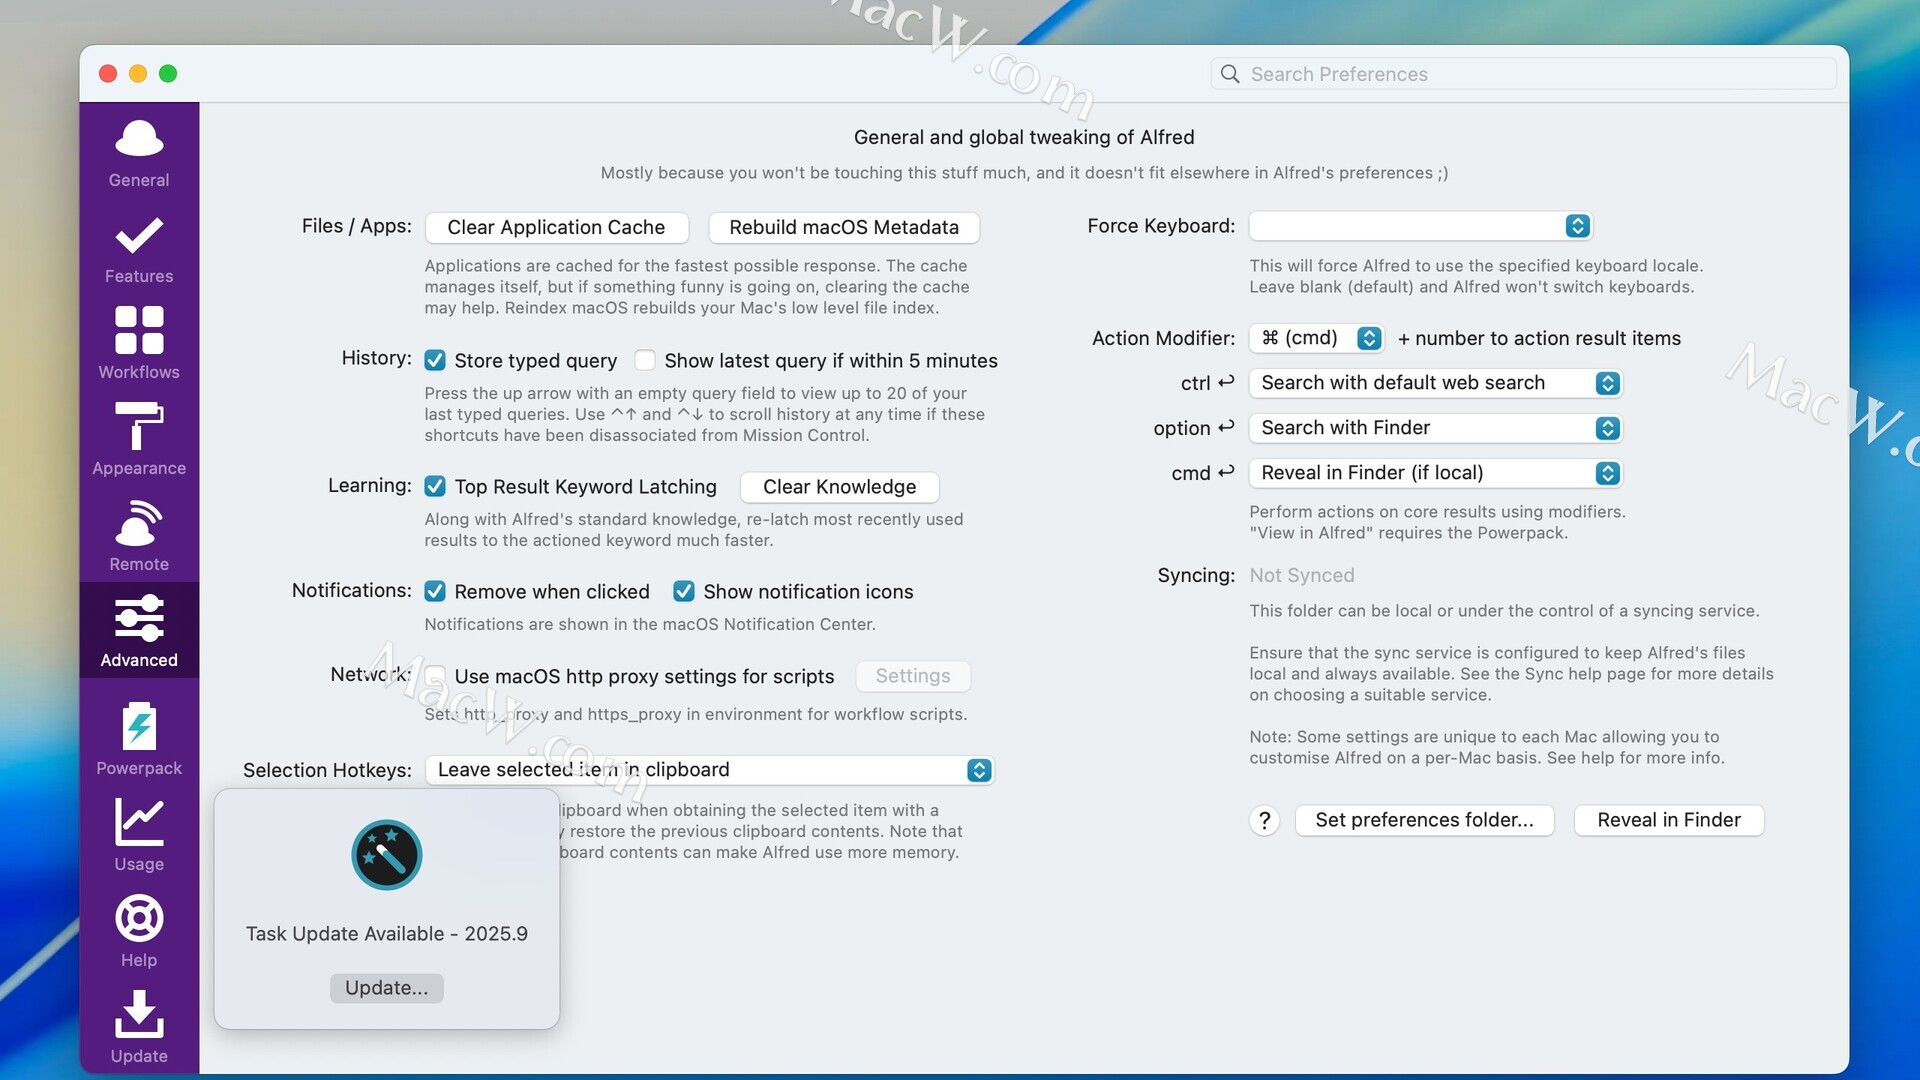Go to the Workflows section

click(139, 344)
